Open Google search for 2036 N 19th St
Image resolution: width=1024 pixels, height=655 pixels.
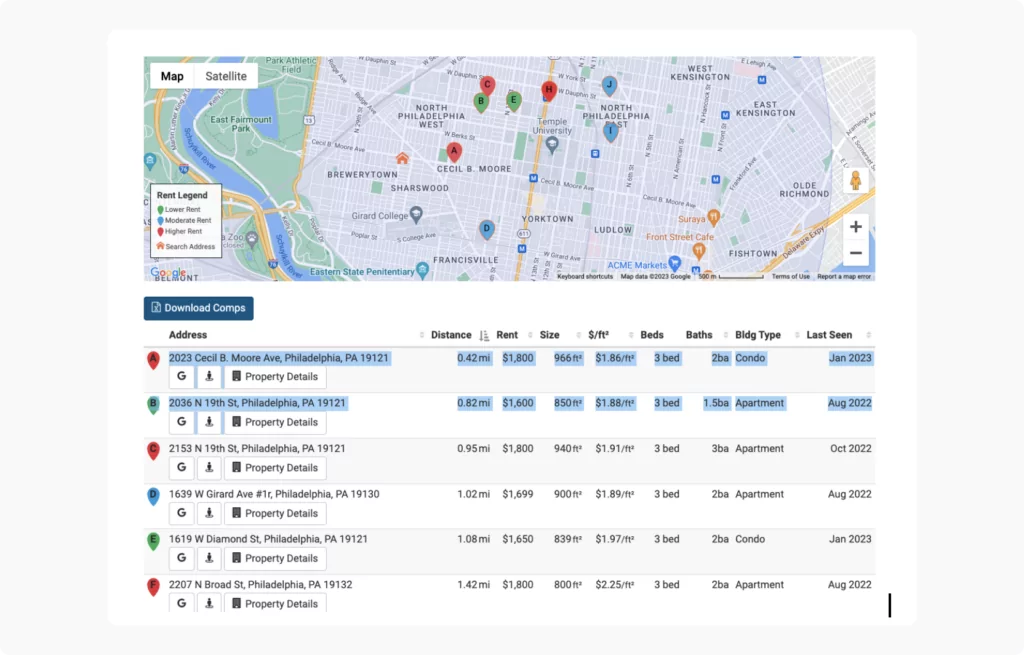182,422
